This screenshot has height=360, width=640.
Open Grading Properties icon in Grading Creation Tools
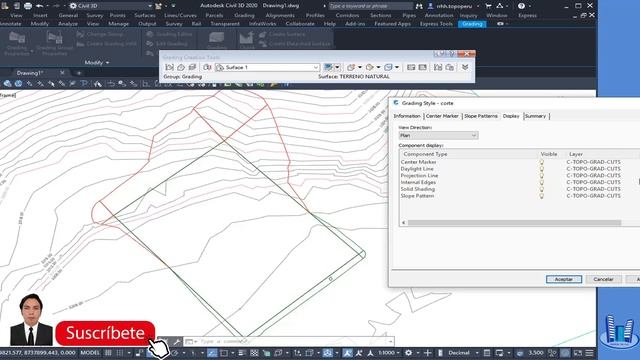pos(450,67)
